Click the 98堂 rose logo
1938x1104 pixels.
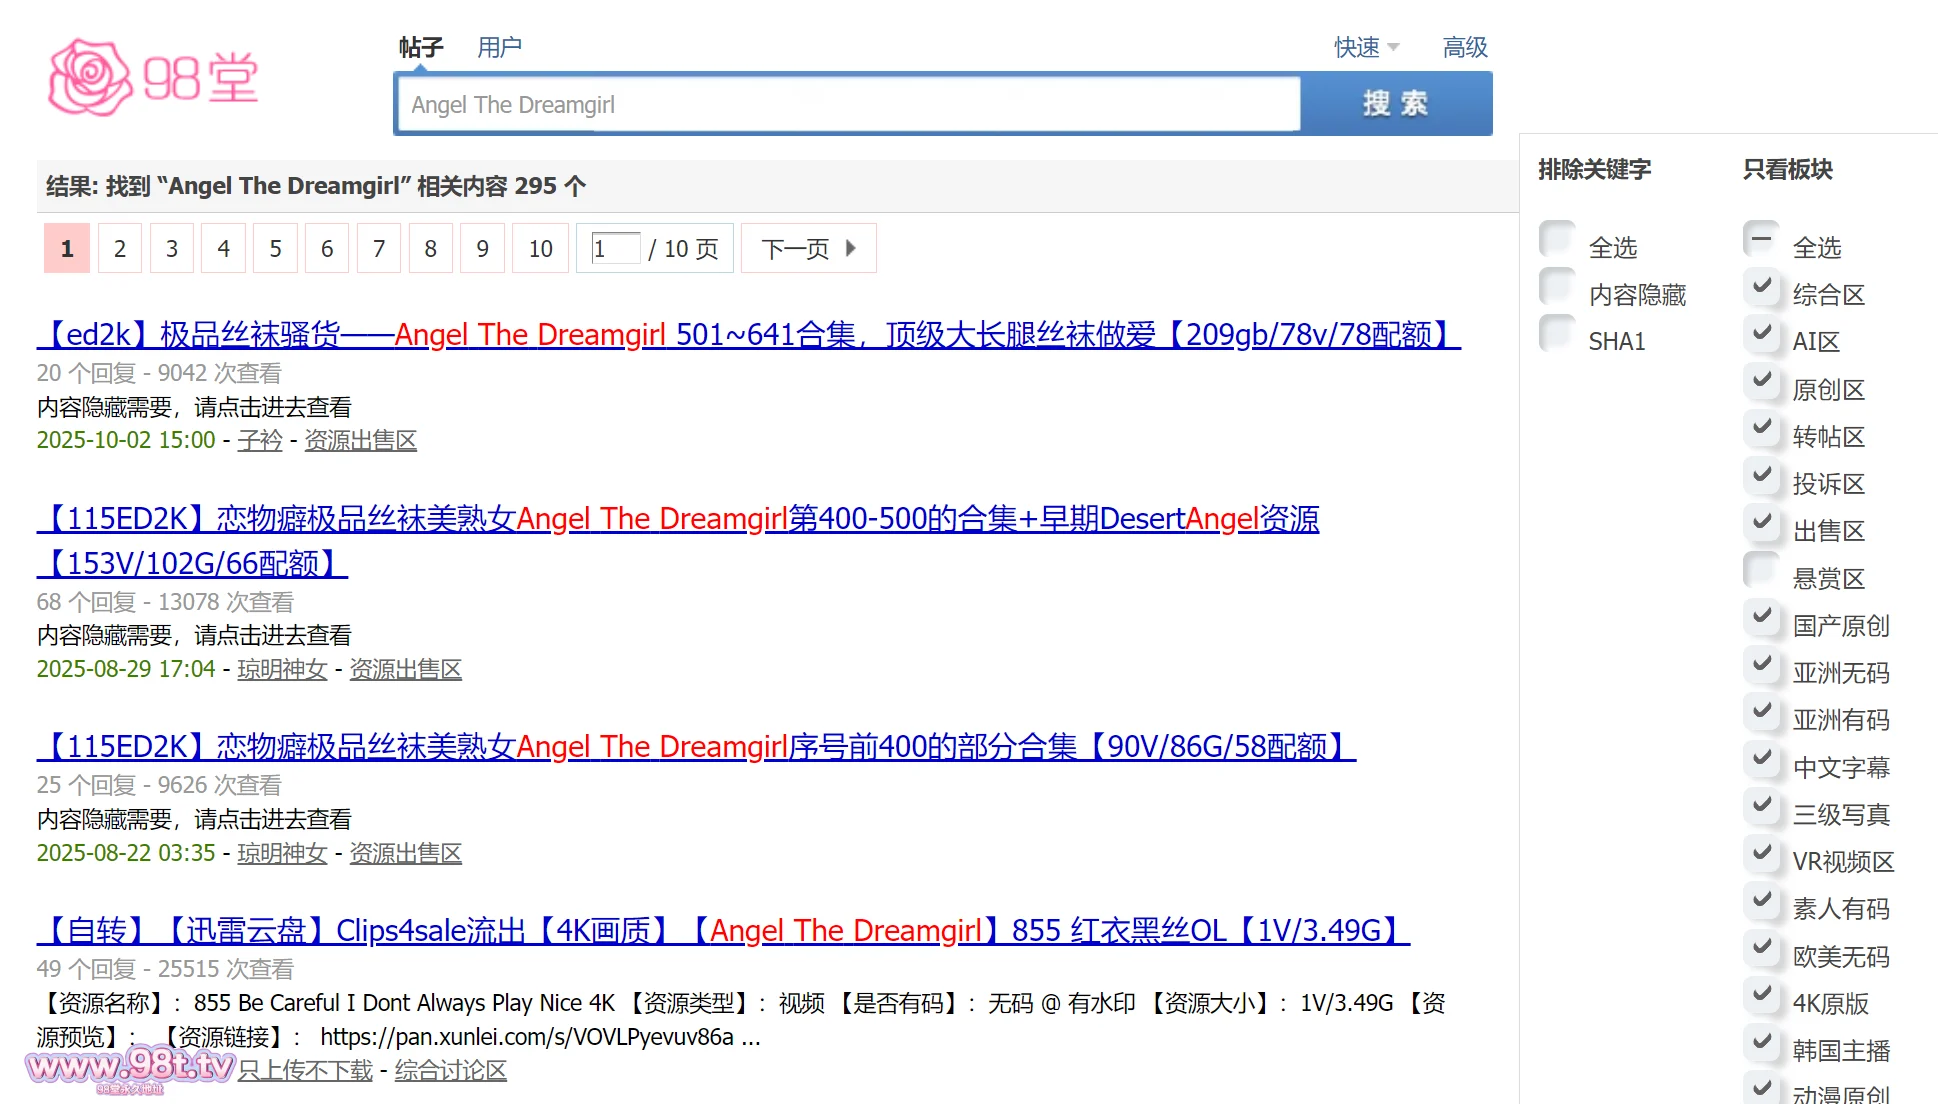tap(152, 78)
